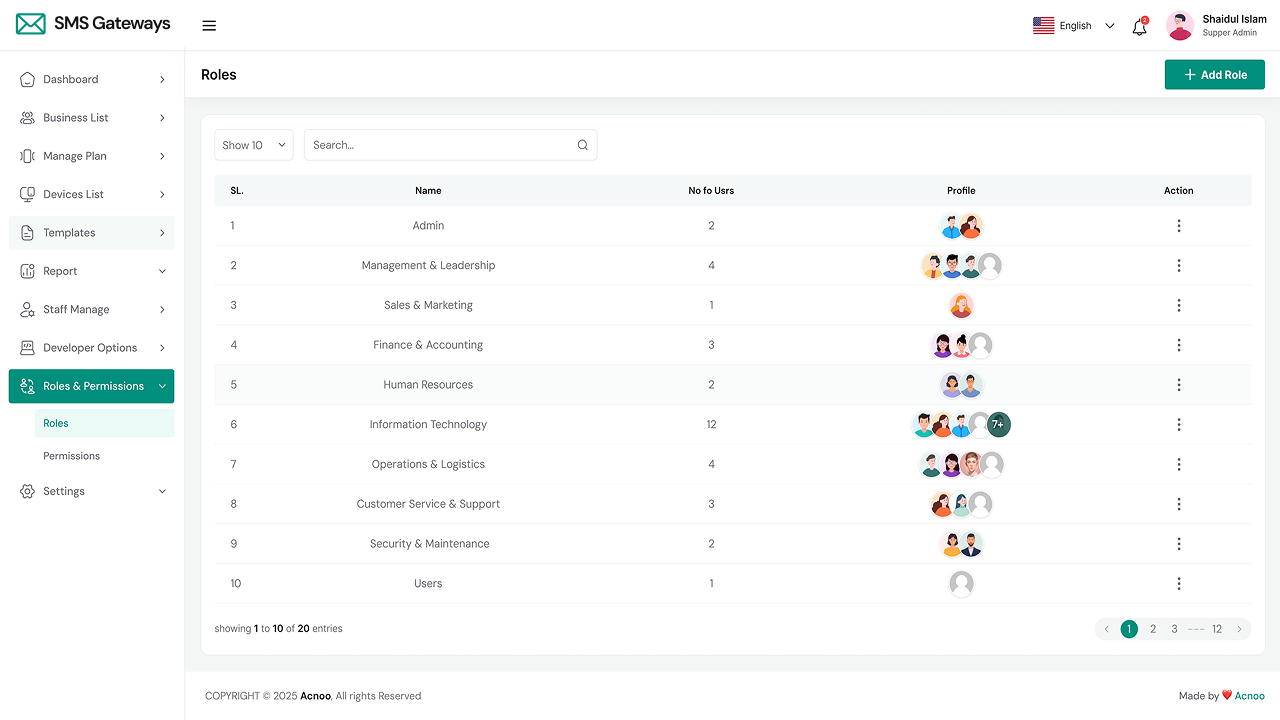This screenshot has width=1280, height=720.
Task: Open action menu for Information Technology row
Action: pyautogui.click(x=1179, y=424)
